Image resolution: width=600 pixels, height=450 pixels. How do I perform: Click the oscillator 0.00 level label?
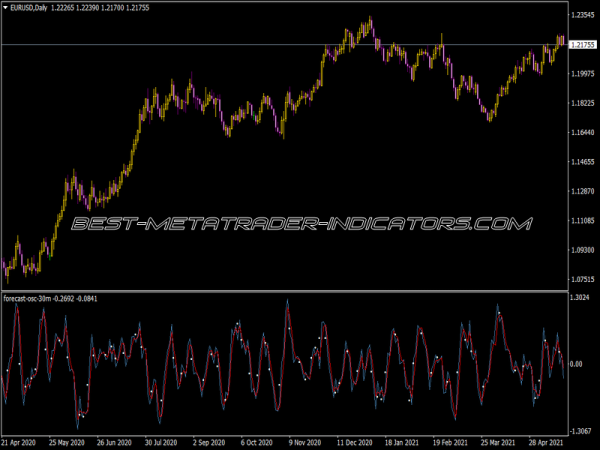click(578, 364)
